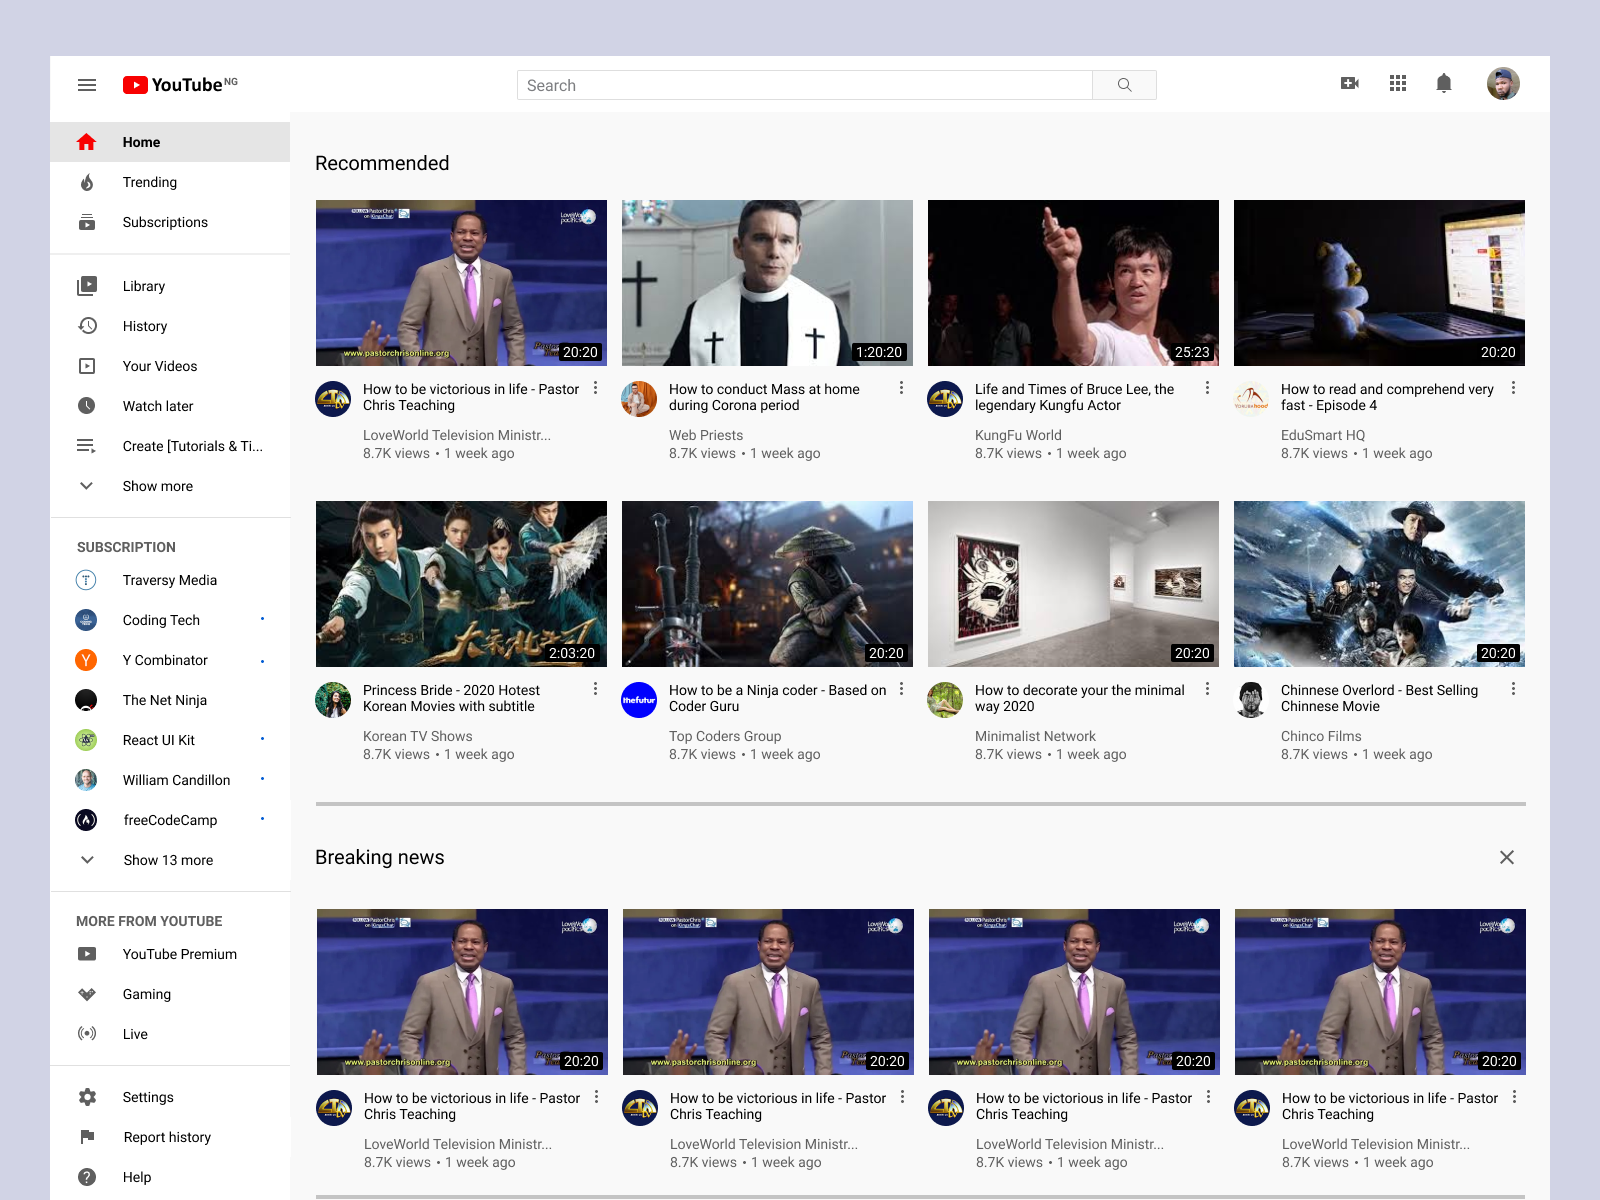Click the Report history flag icon
The image size is (1600, 1200).
tap(87, 1137)
